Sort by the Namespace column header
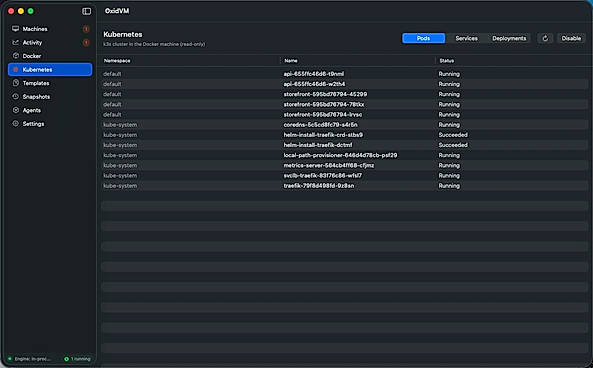 tap(117, 61)
